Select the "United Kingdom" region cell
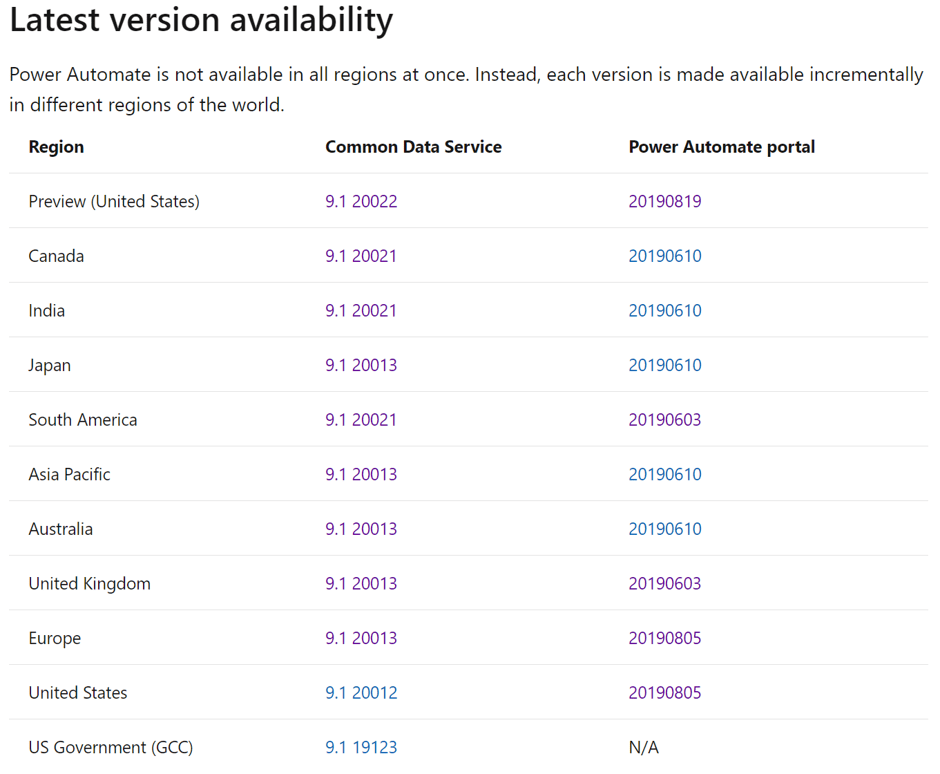Image resolution: width=940 pixels, height=774 pixels. pos(90,583)
